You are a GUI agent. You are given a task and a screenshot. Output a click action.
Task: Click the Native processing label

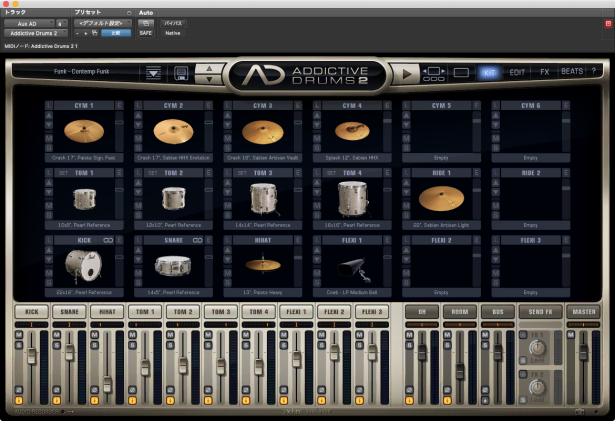(173, 33)
